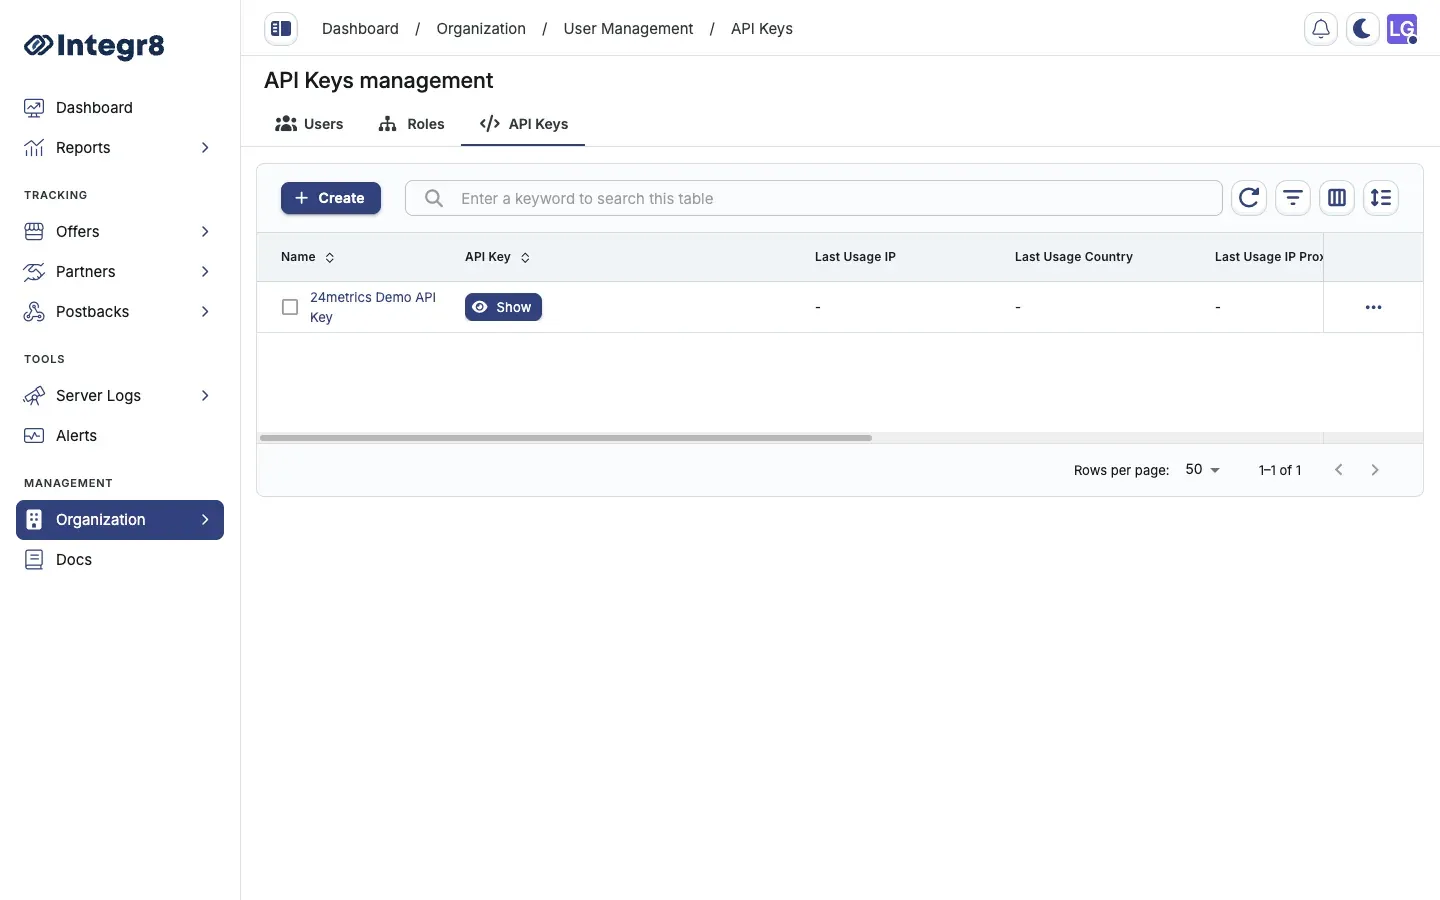The width and height of the screenshot is (1440, 900).
Task: Open the column visibility icon
Action: pyautogui.click(x=1337, y=198)
